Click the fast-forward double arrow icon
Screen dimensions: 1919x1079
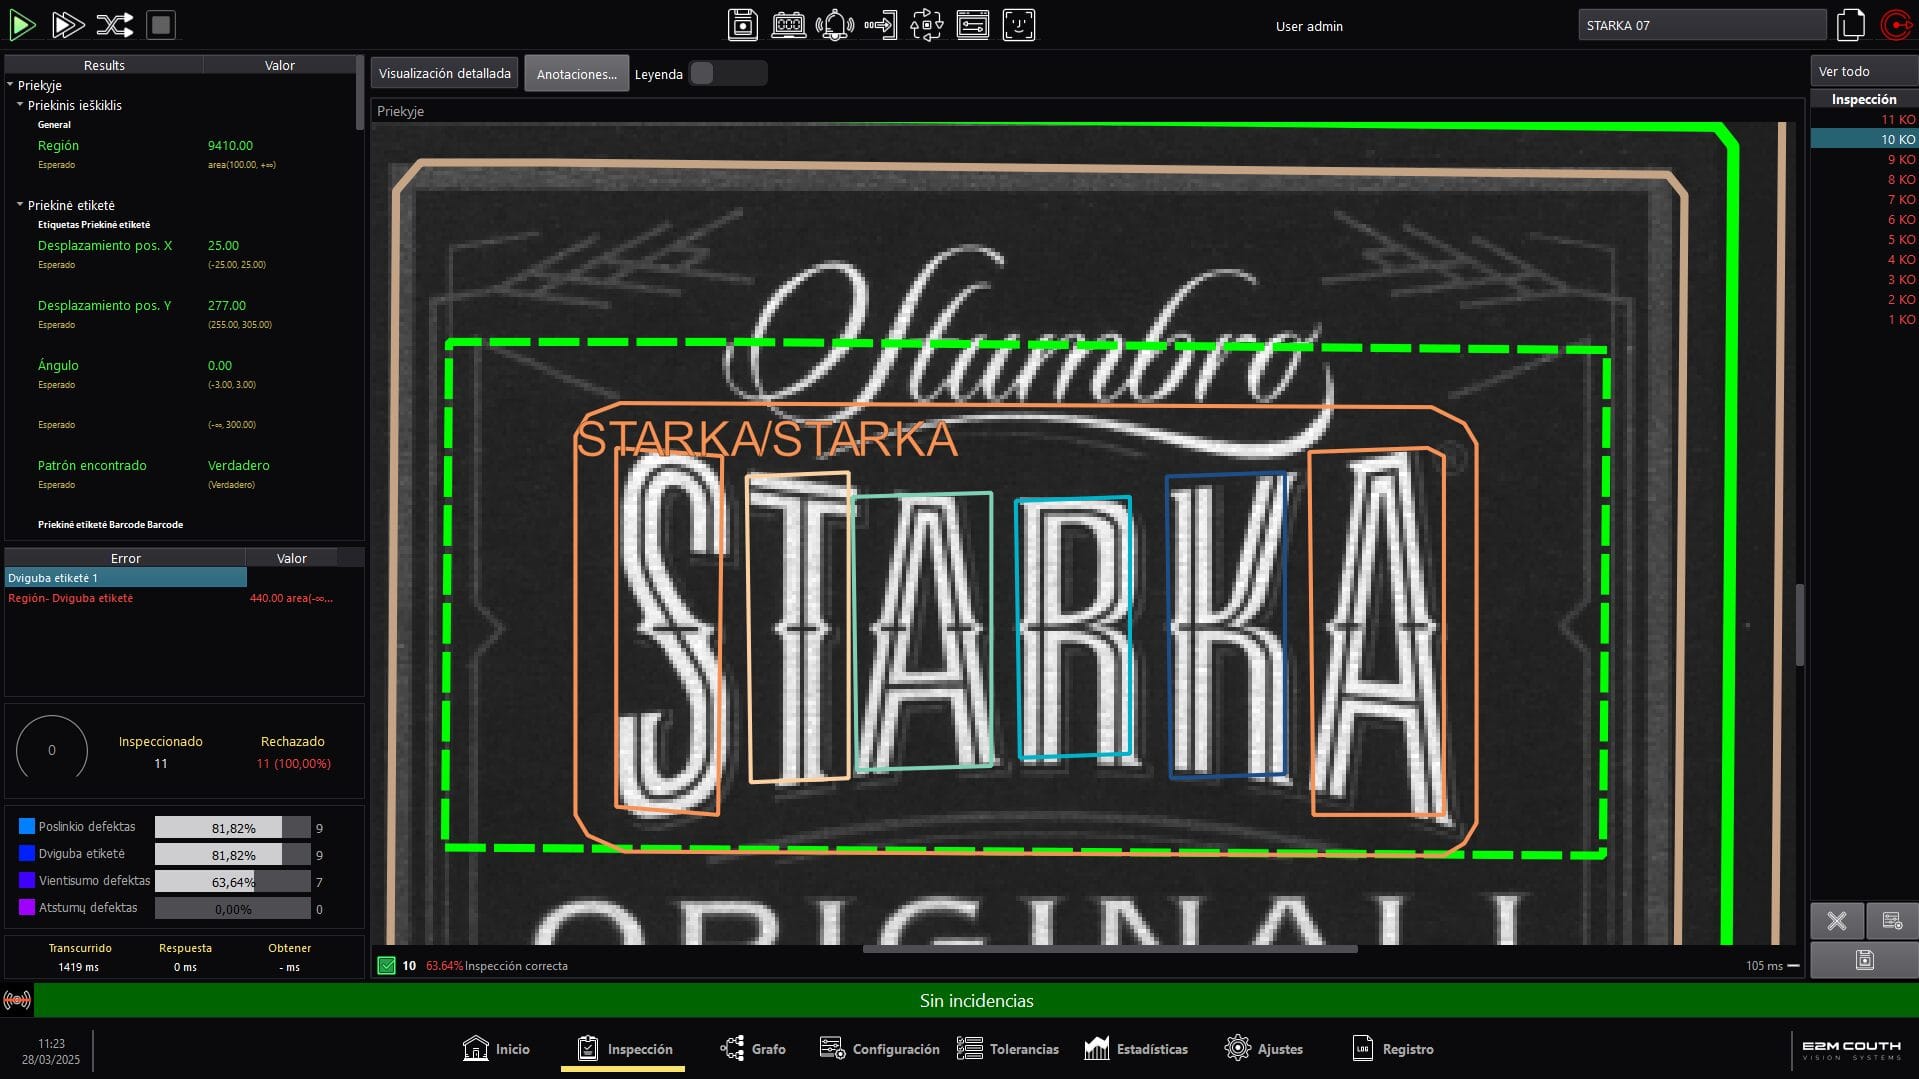[x=68, y=25]
